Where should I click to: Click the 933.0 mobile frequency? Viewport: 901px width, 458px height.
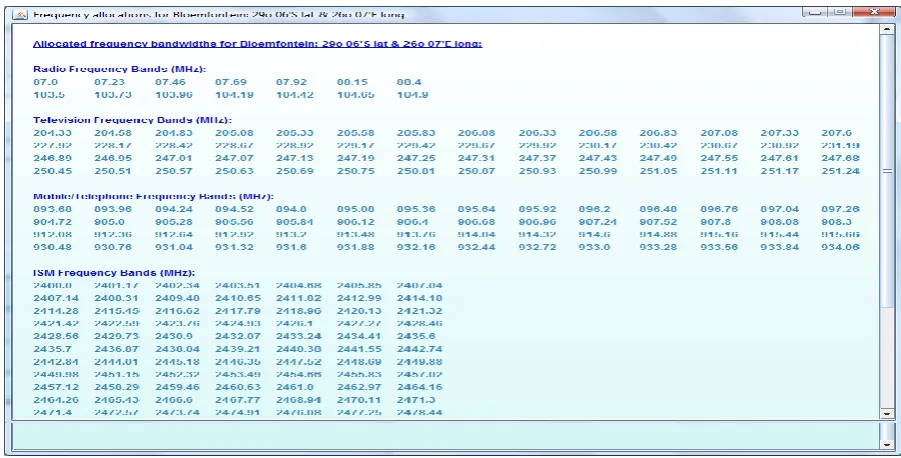click(x=595, y=247)
